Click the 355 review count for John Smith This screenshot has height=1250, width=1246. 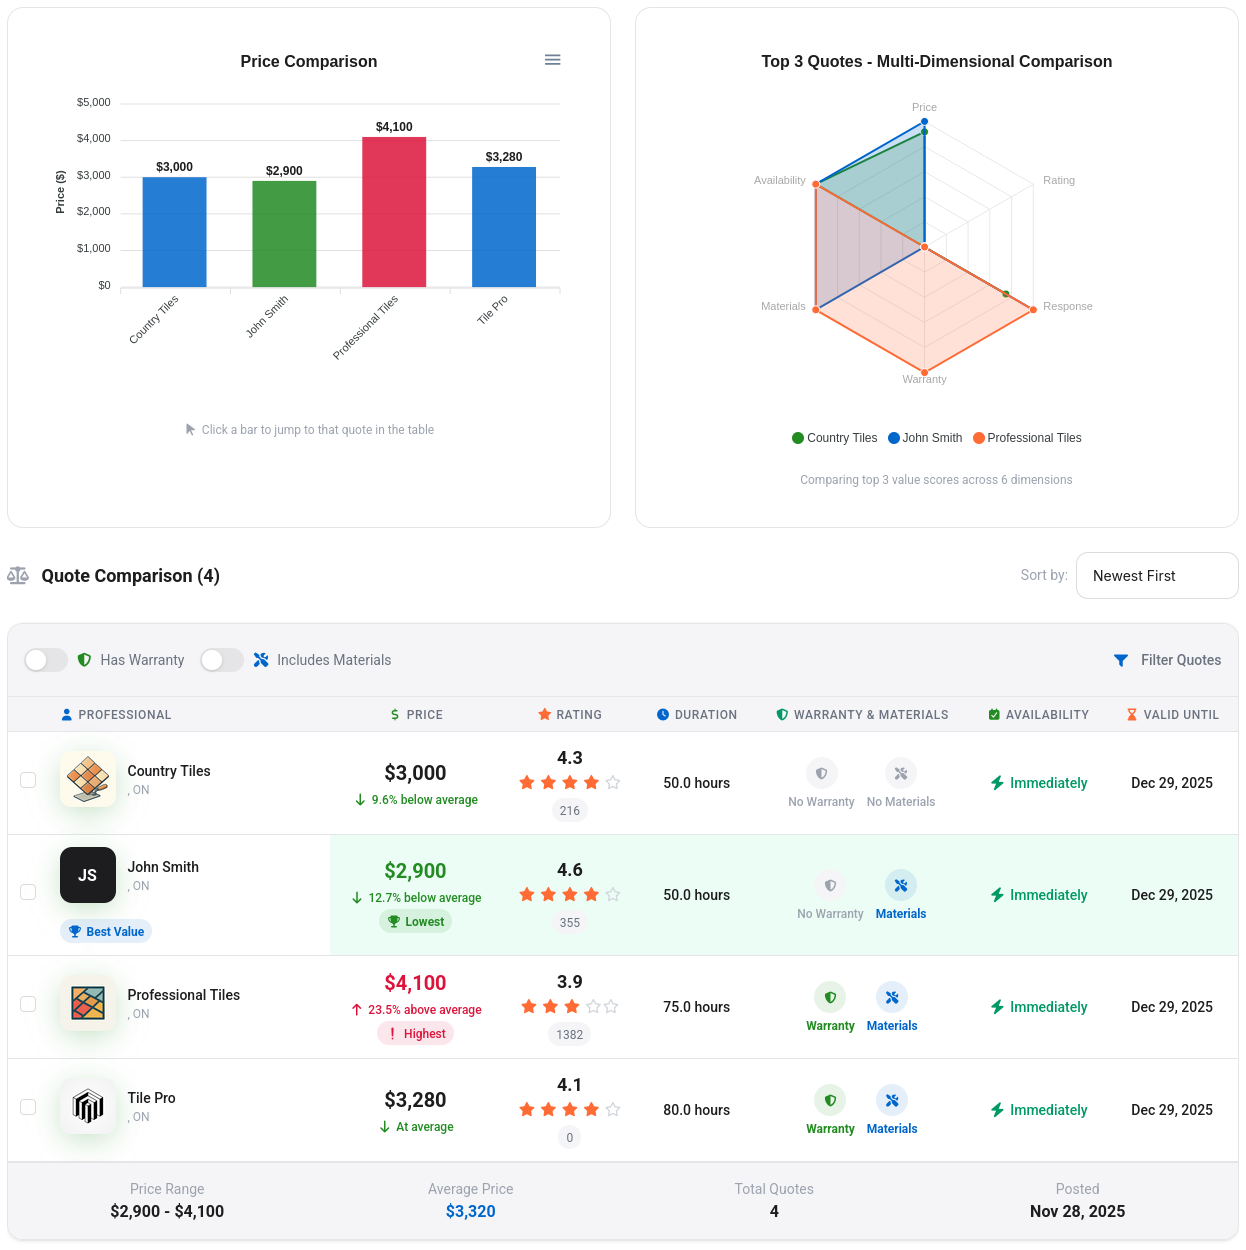point(570,923)
